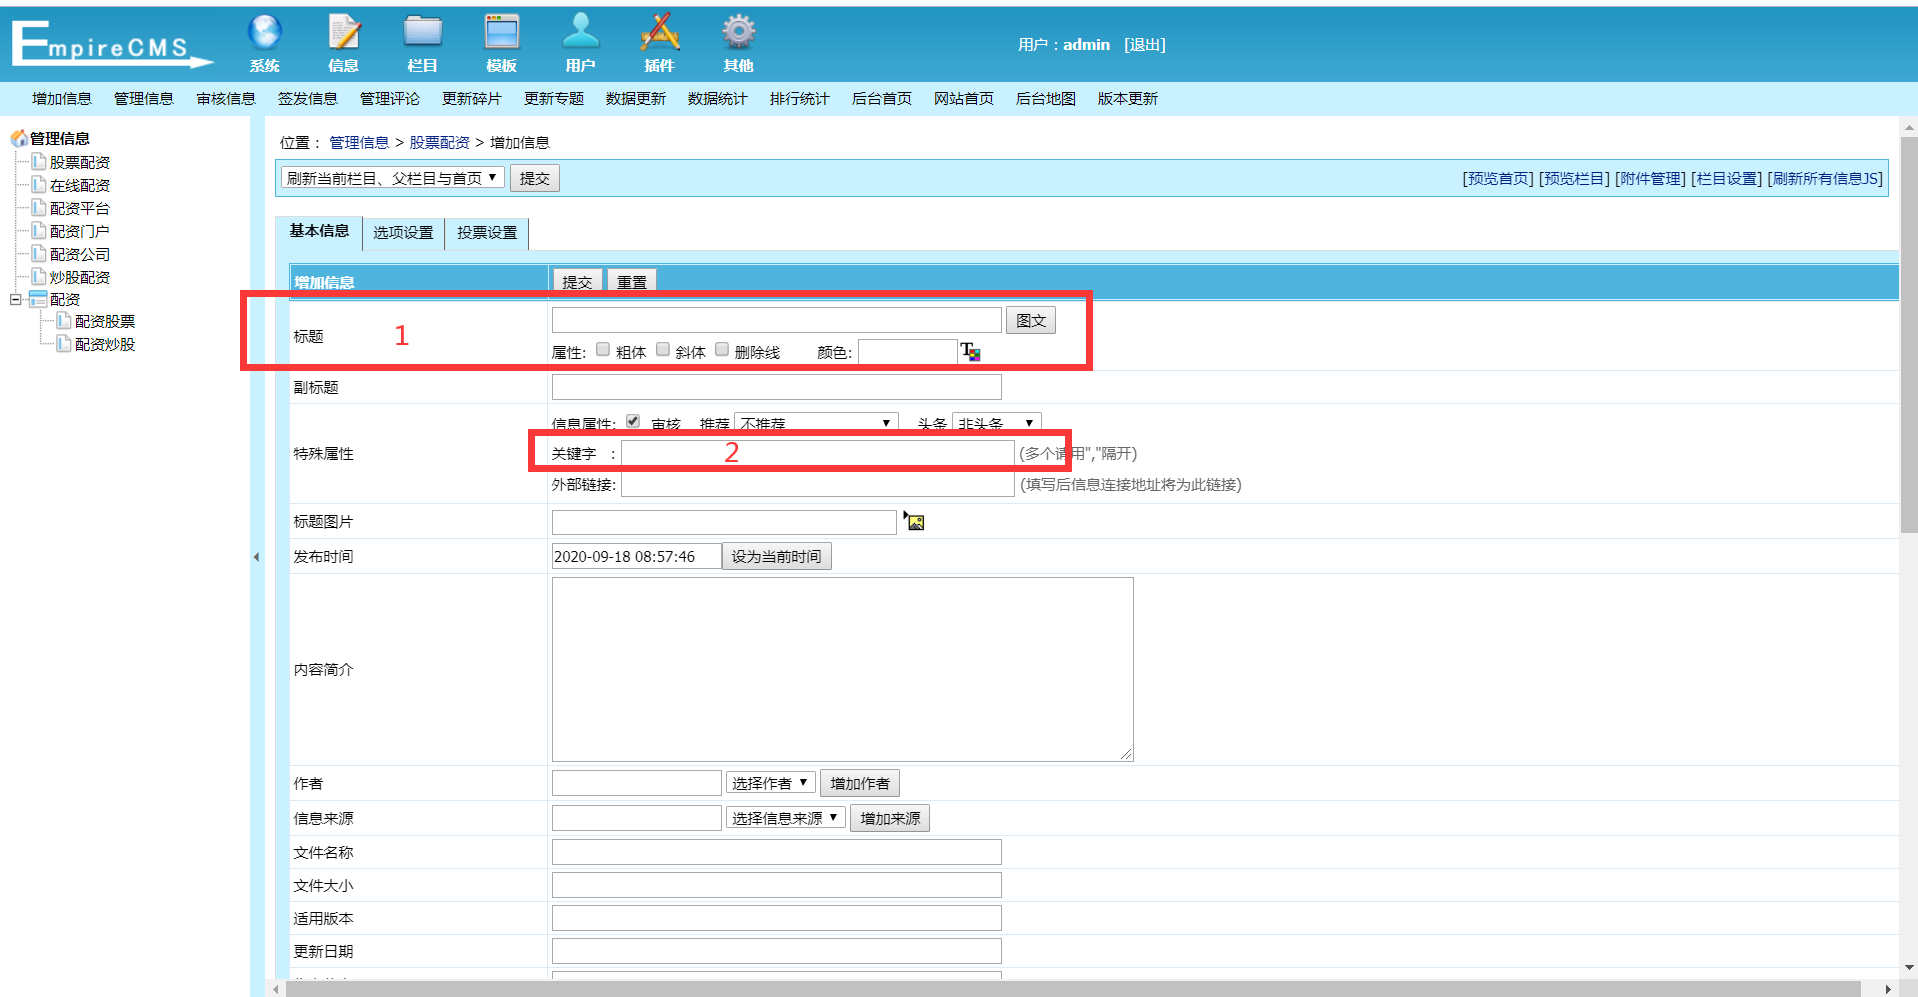Click the 增加作者 button
1918x997 pixels.
(x=860, y=783)
